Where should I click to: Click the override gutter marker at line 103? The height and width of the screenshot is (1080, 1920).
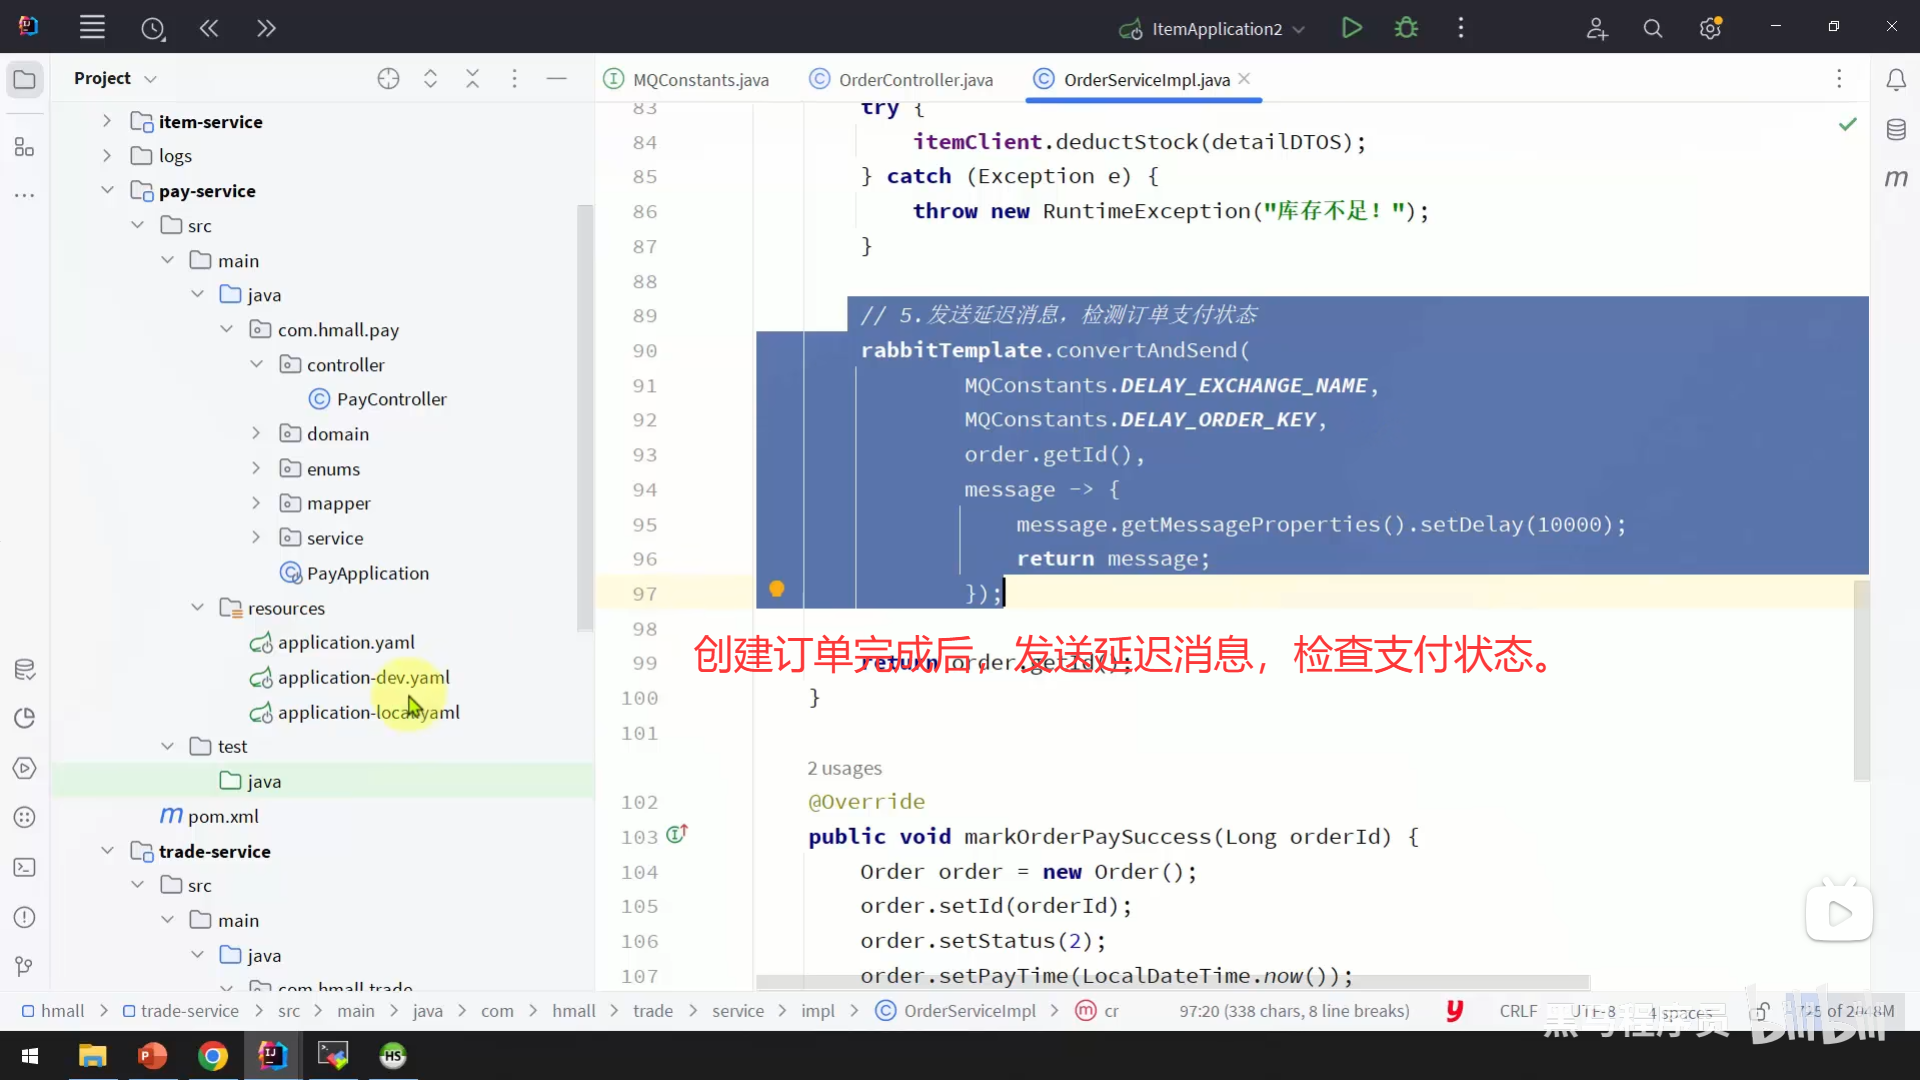click(677, 834)
